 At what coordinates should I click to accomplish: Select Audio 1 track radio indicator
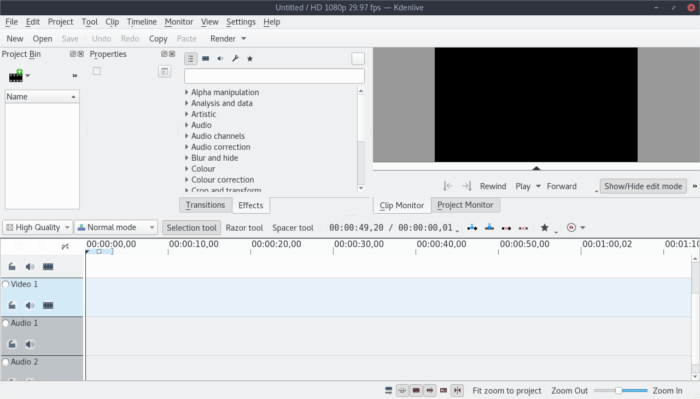tap(5, 323)
